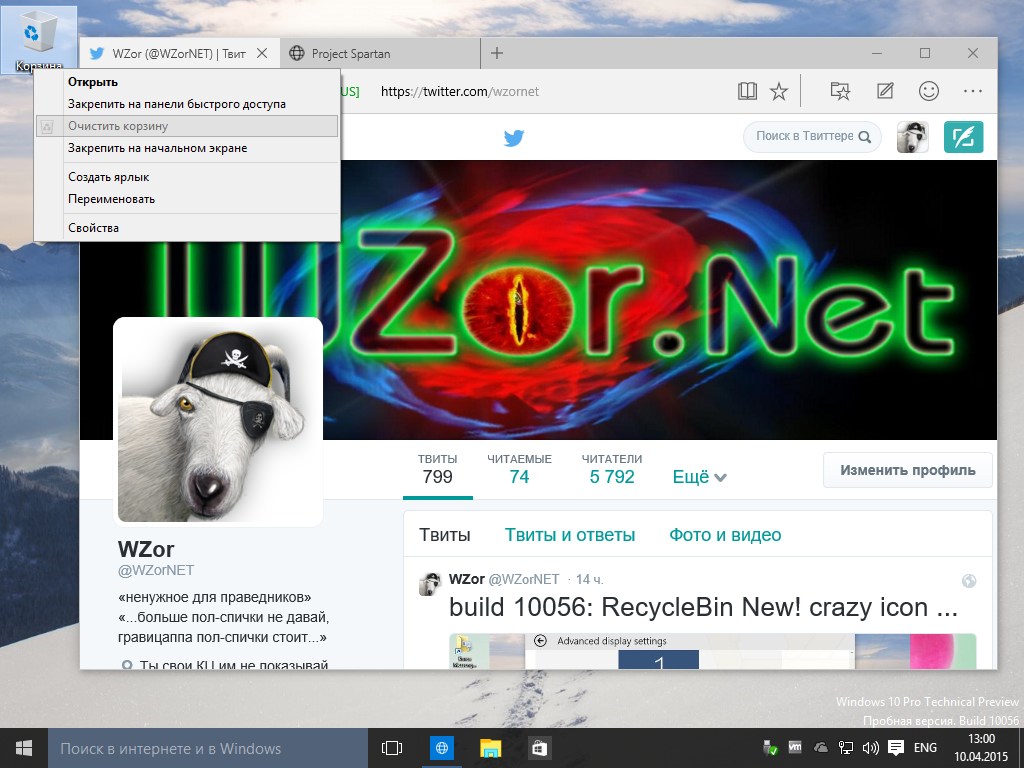Open Action Center notifications icon
Screen dimensions: 1024x768
[x=896, y=748]
